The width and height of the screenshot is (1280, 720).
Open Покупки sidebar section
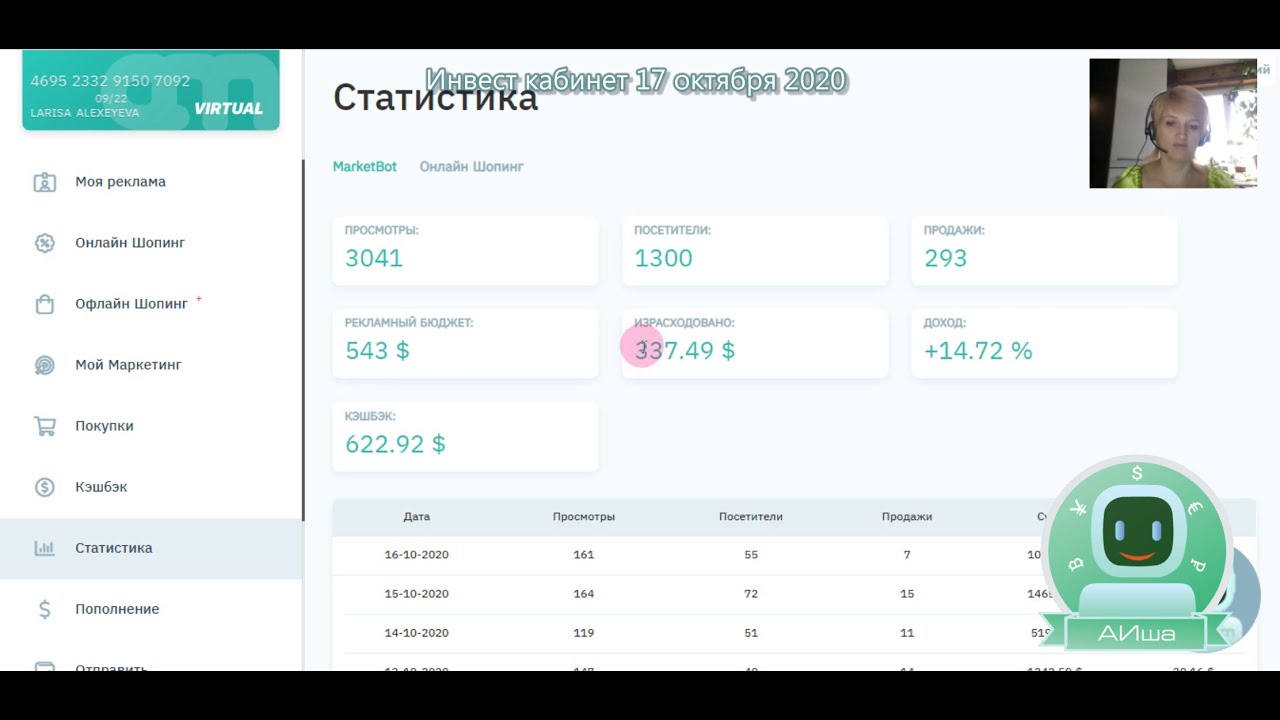click(104, 426)
